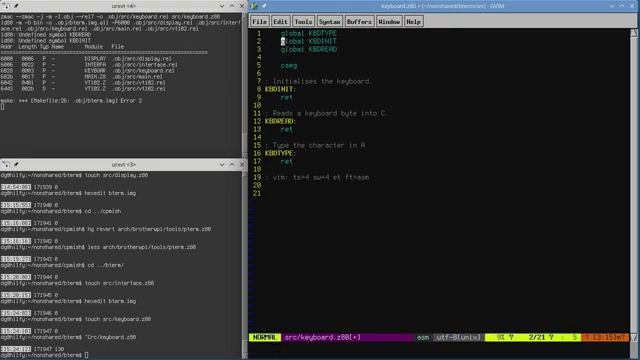Click the KBDINIT: label on line 8
640x360 pixels.
pyautogui.click(x=280, y=89)
